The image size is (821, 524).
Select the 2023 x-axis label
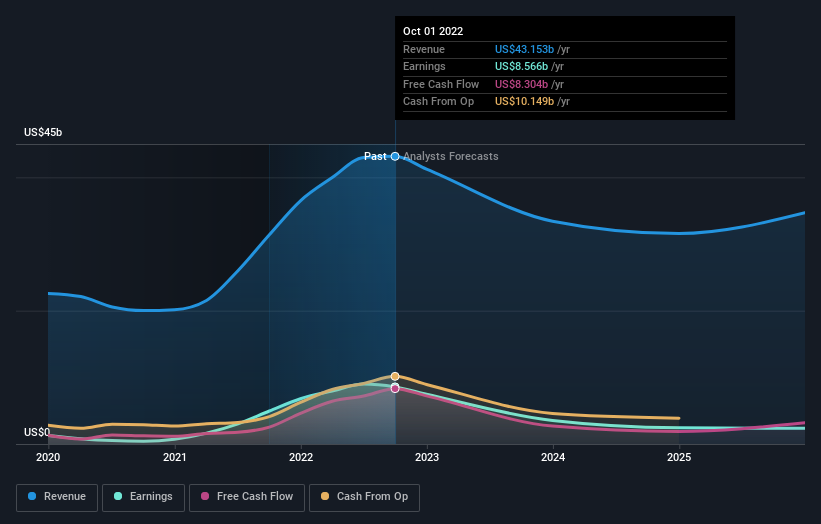pos(427,457)
